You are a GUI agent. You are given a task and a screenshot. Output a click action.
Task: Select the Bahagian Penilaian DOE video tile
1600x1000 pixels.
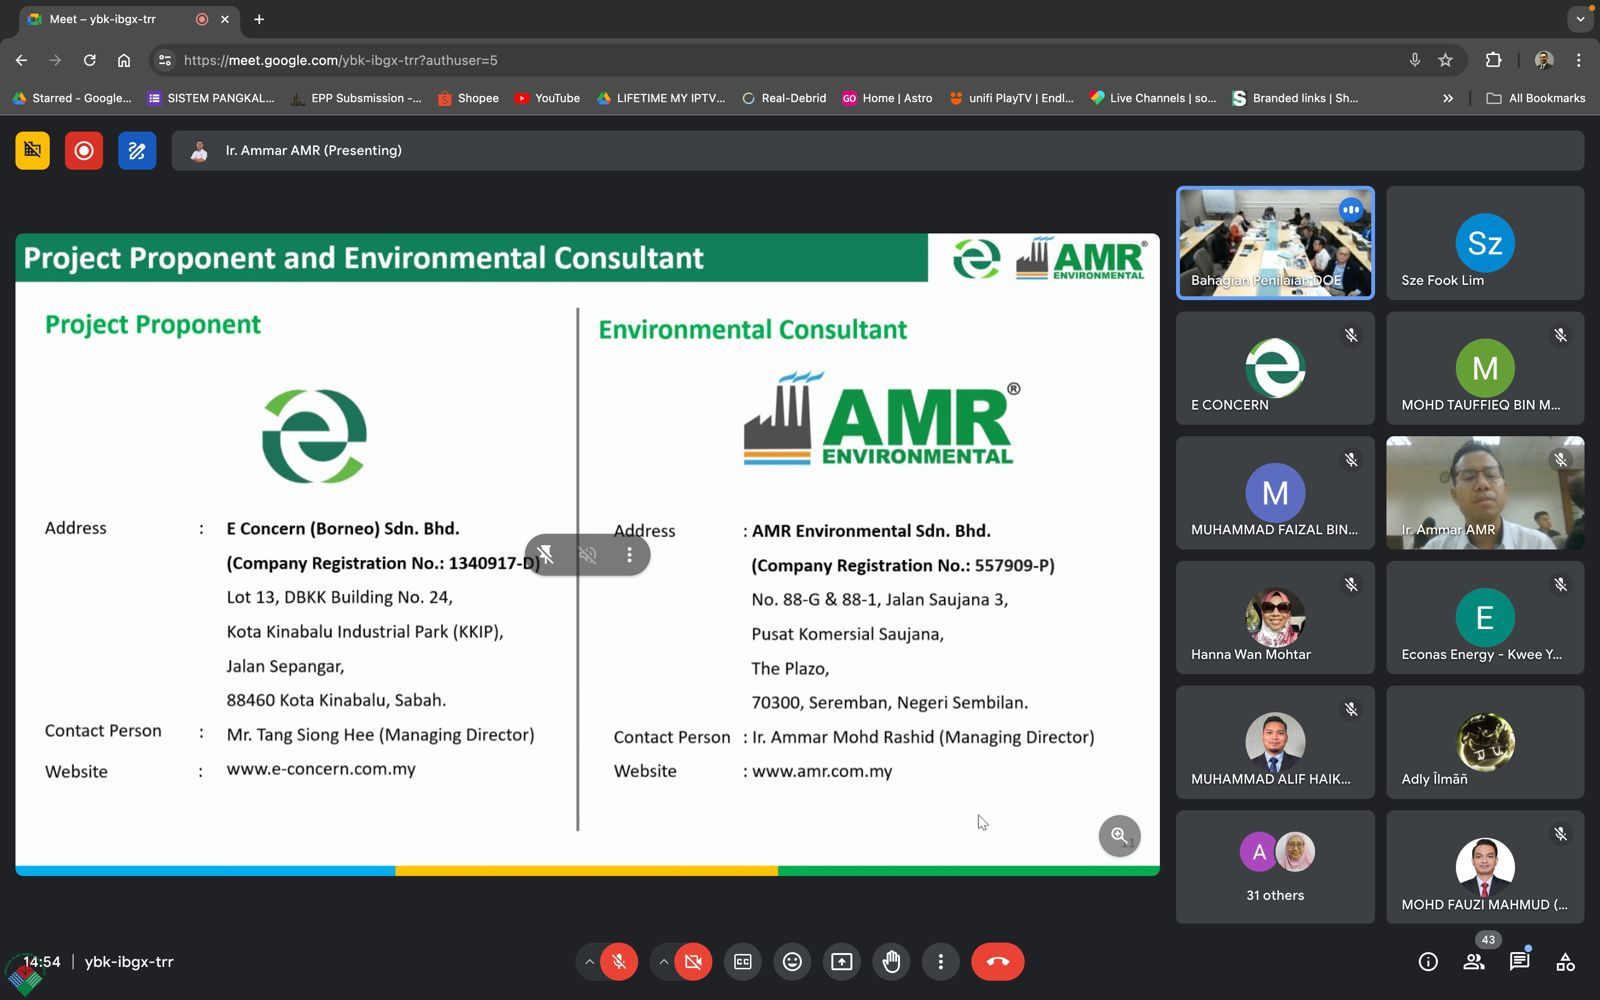(x=1275, y=243)
